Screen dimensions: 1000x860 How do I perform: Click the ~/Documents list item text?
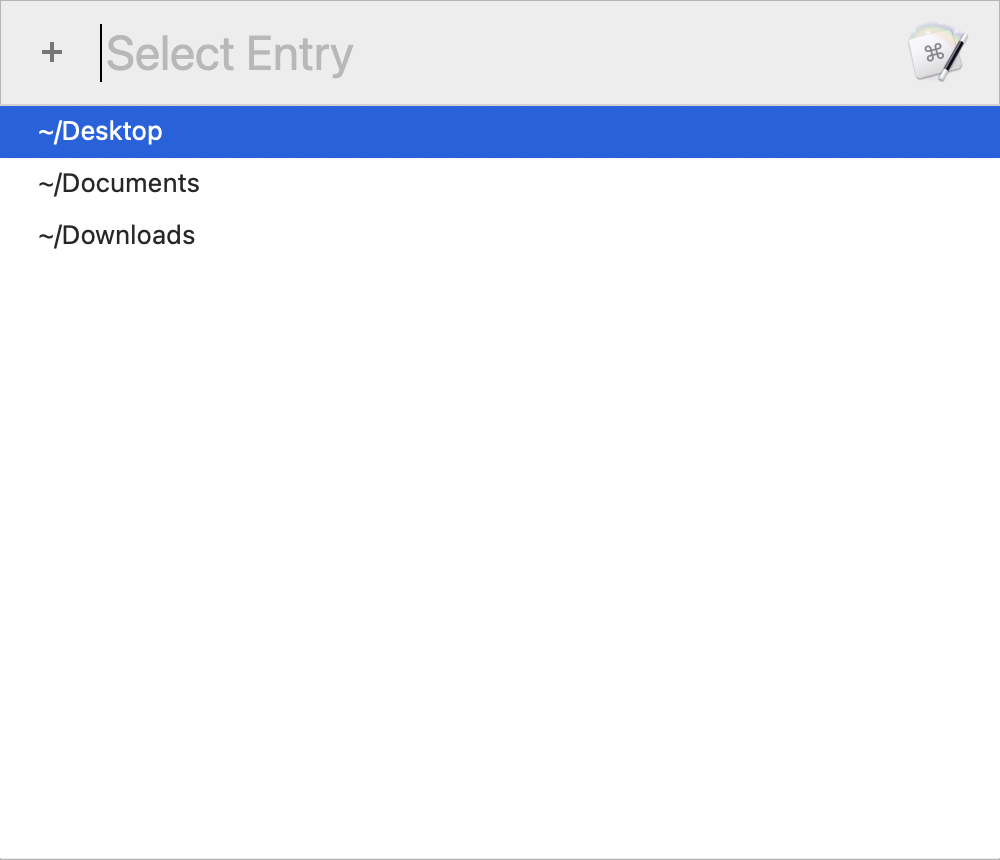tap(119, 184)
